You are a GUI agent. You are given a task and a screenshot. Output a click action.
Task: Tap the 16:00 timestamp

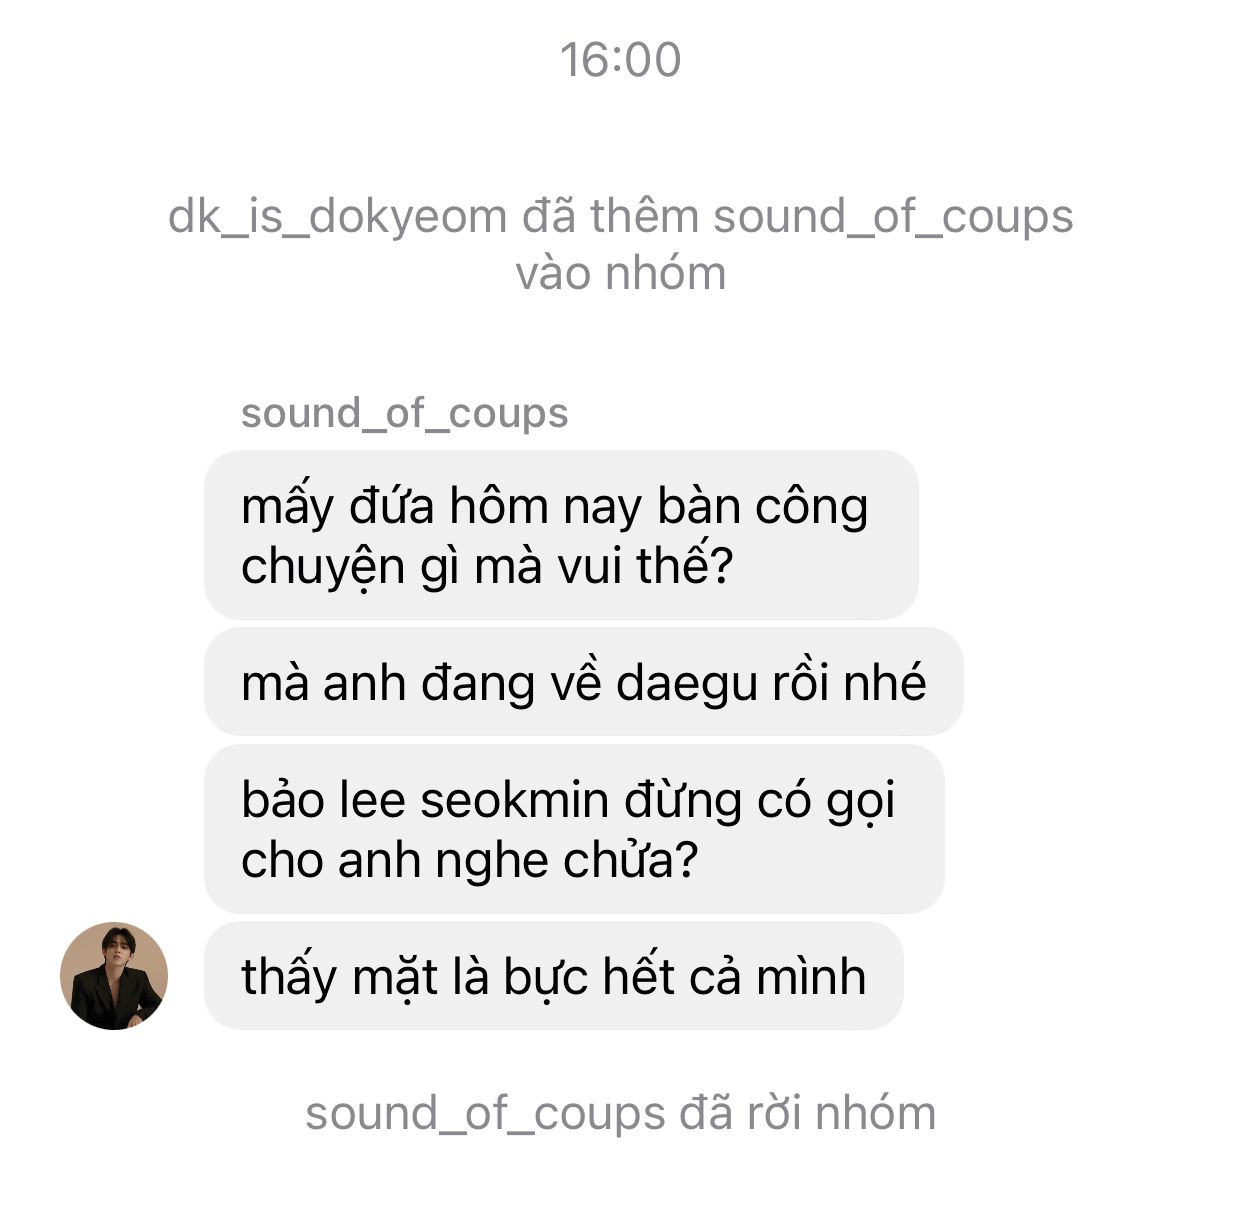pyautogui.click(x=621, y=59)
